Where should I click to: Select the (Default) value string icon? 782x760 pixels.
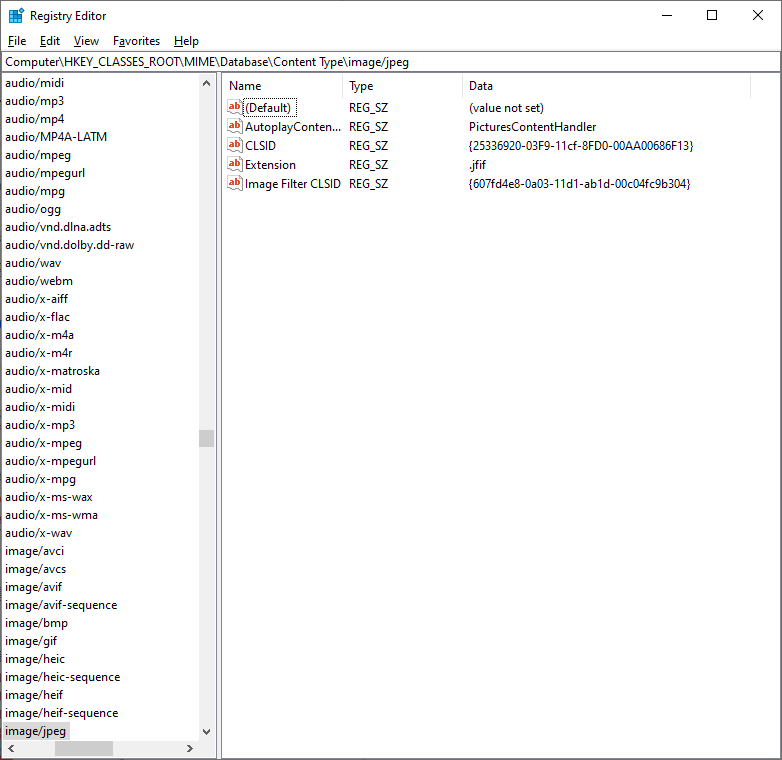235,107
